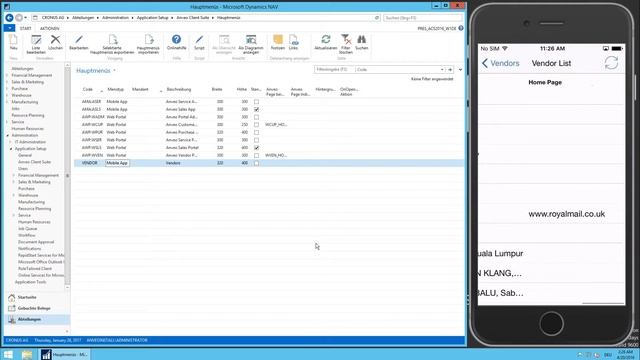Uncheck Standard checkbox for AMA-ASLS row

pos(256,109)
